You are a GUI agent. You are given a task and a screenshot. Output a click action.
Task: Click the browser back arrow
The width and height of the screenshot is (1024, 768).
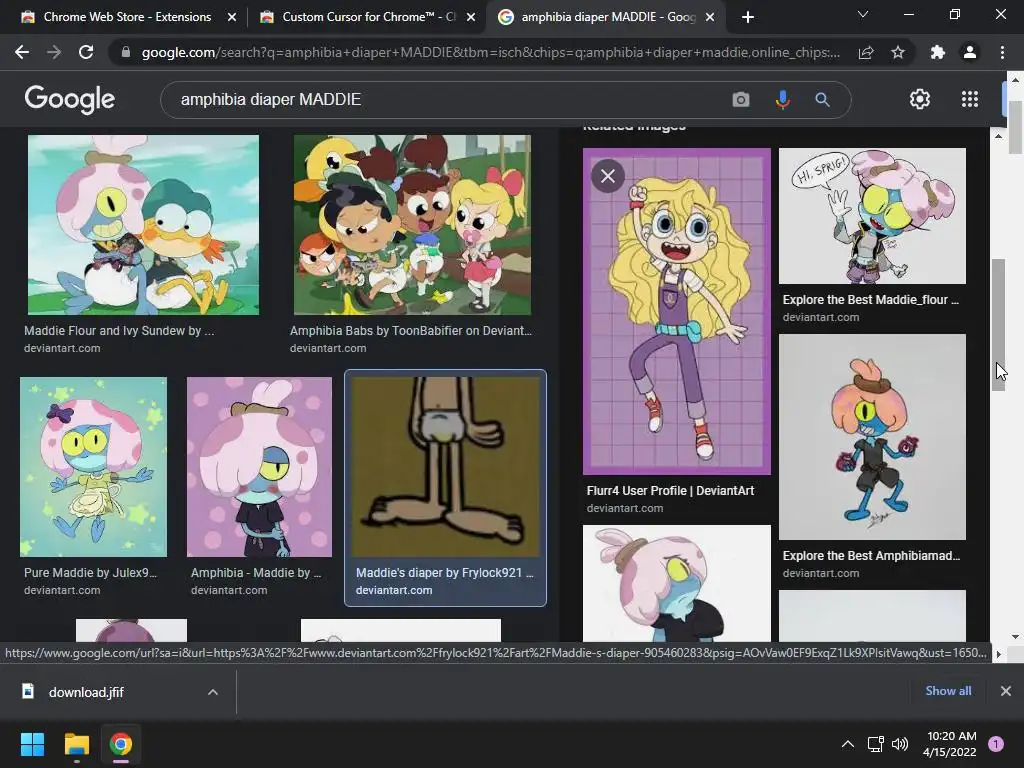(x=22, y=52)
